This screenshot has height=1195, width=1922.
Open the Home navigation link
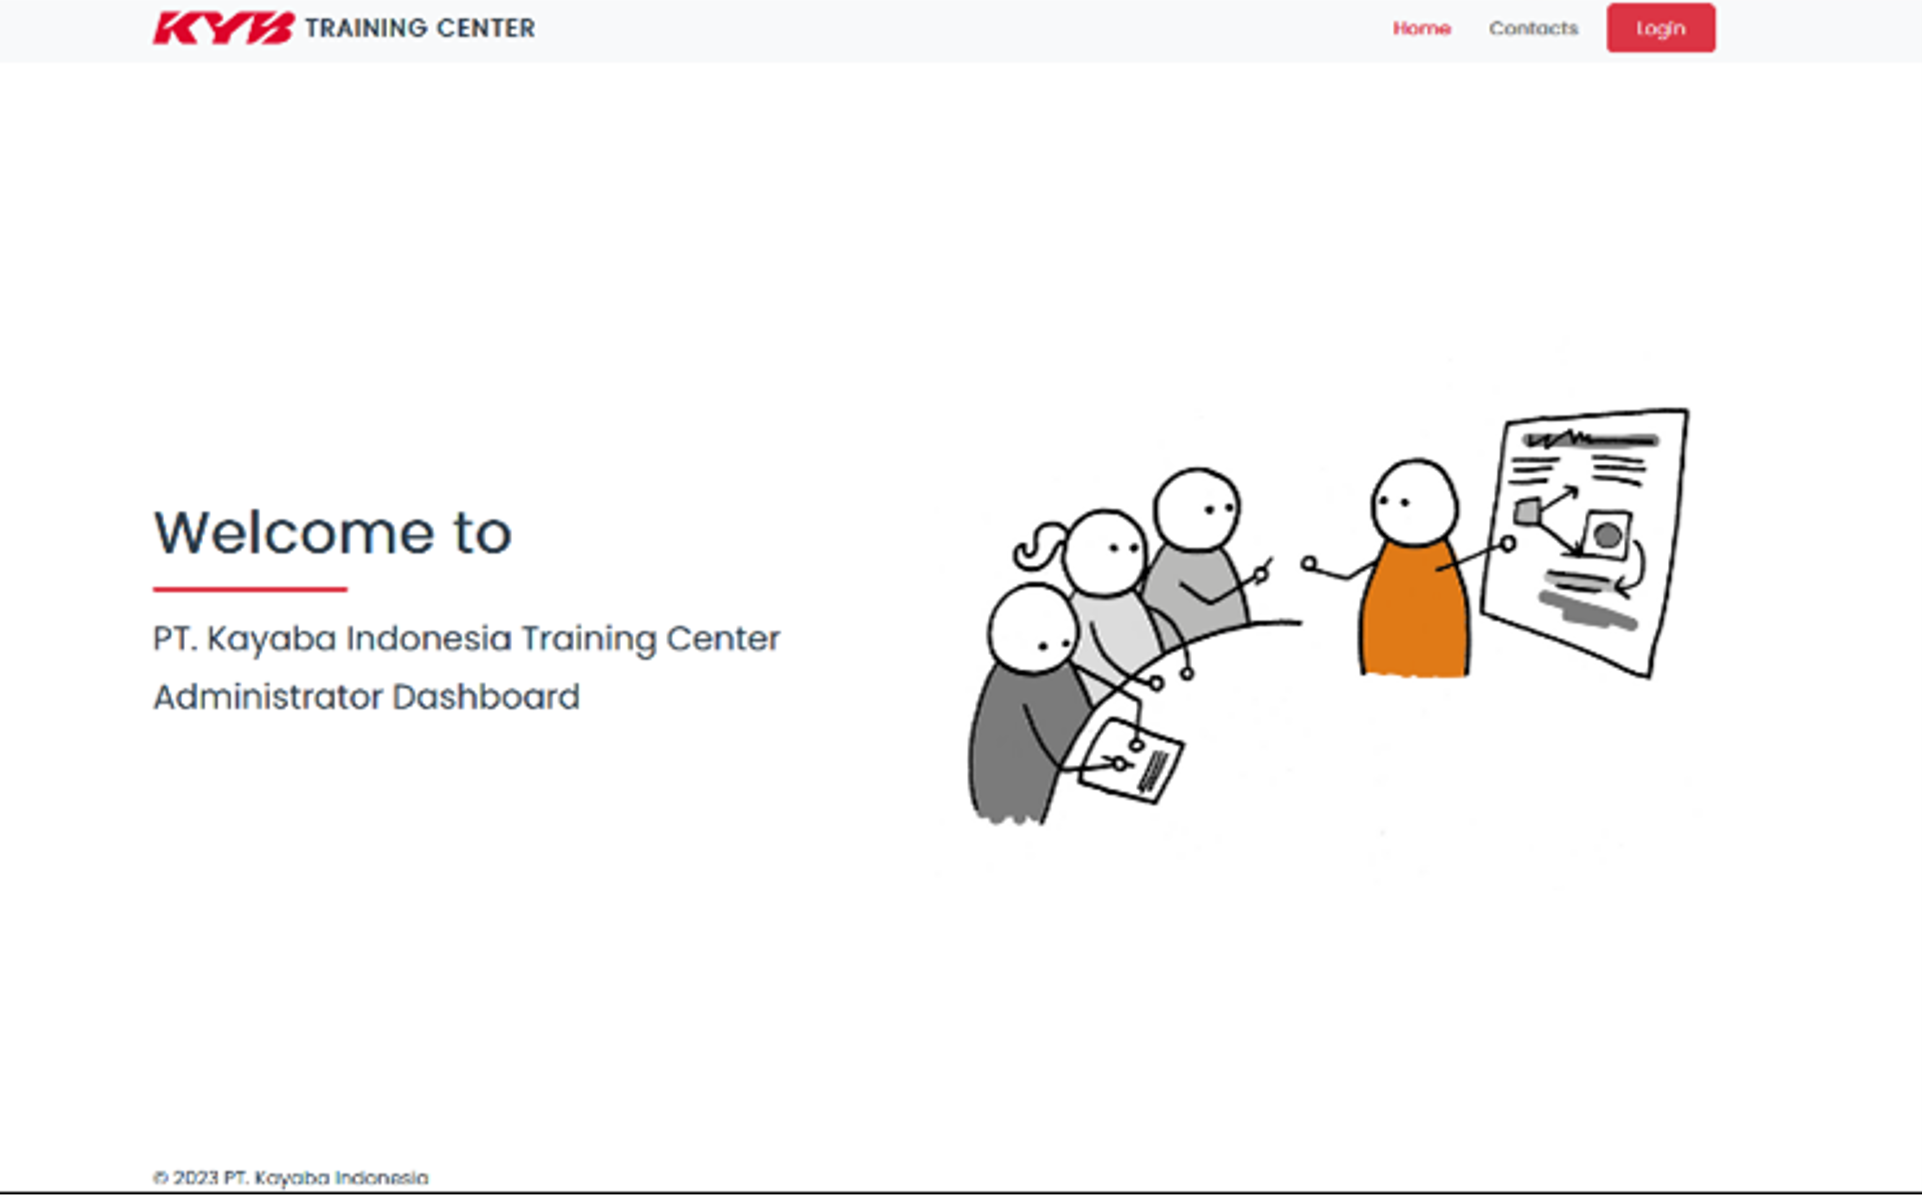coord(1421,28)
